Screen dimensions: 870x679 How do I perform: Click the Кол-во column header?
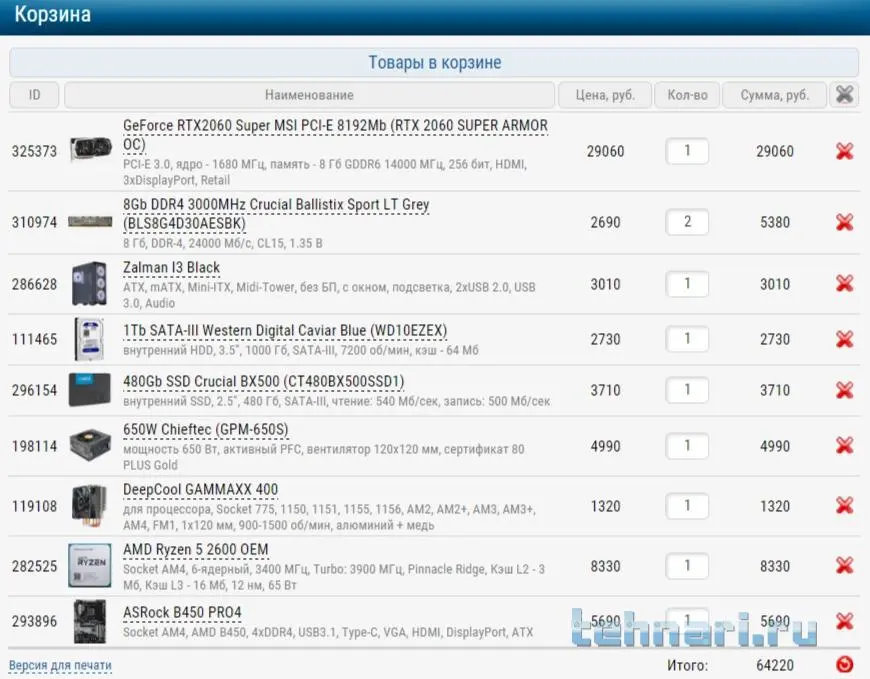[687, 95]
